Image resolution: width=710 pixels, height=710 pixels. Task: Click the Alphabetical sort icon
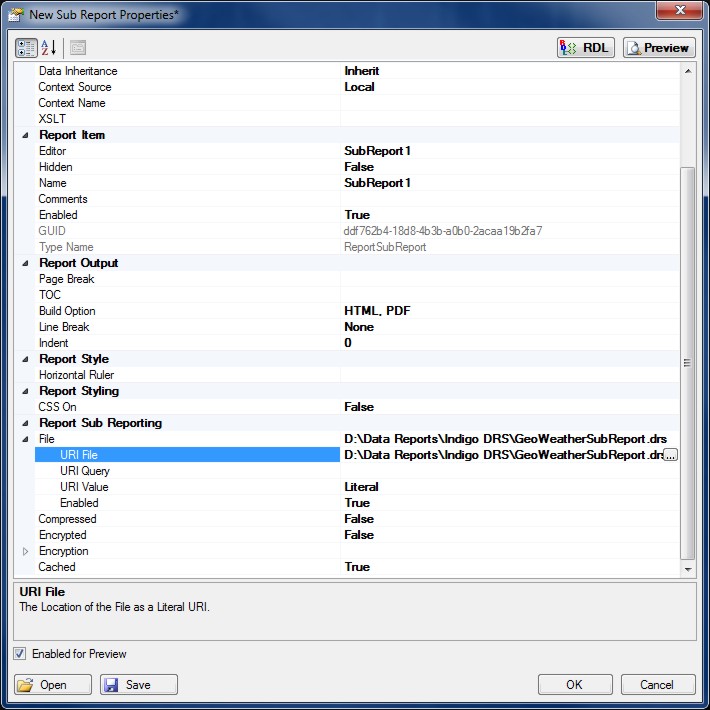click(49, 48)
